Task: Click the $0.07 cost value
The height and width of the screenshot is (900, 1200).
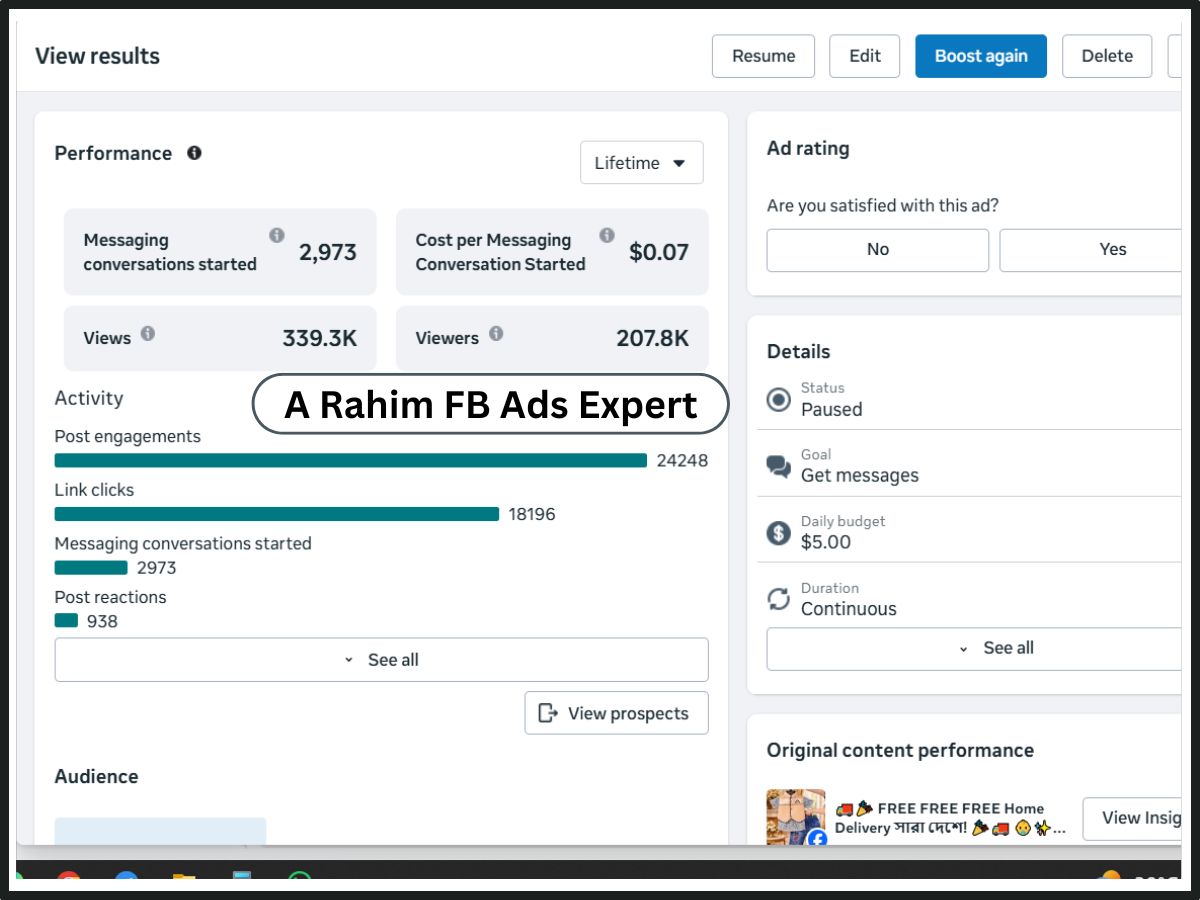Action: pos(659,252)
